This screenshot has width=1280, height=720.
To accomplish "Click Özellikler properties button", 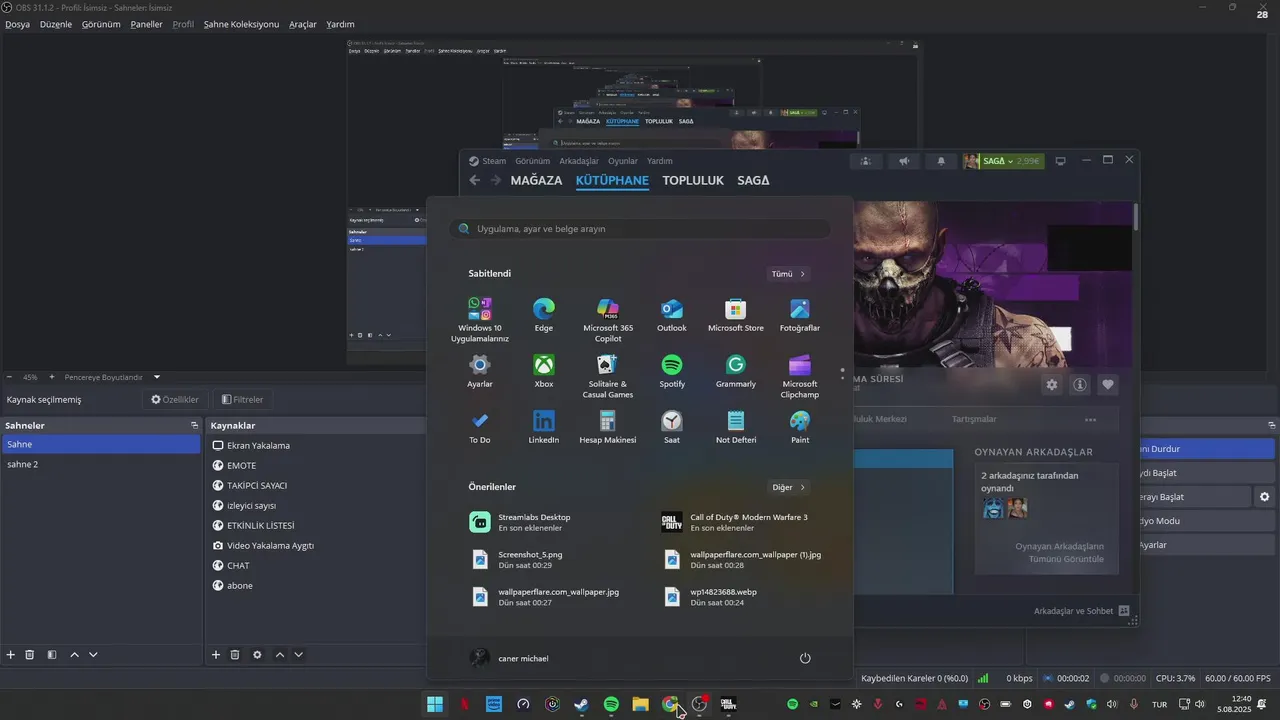I will [x=175, y=399].
